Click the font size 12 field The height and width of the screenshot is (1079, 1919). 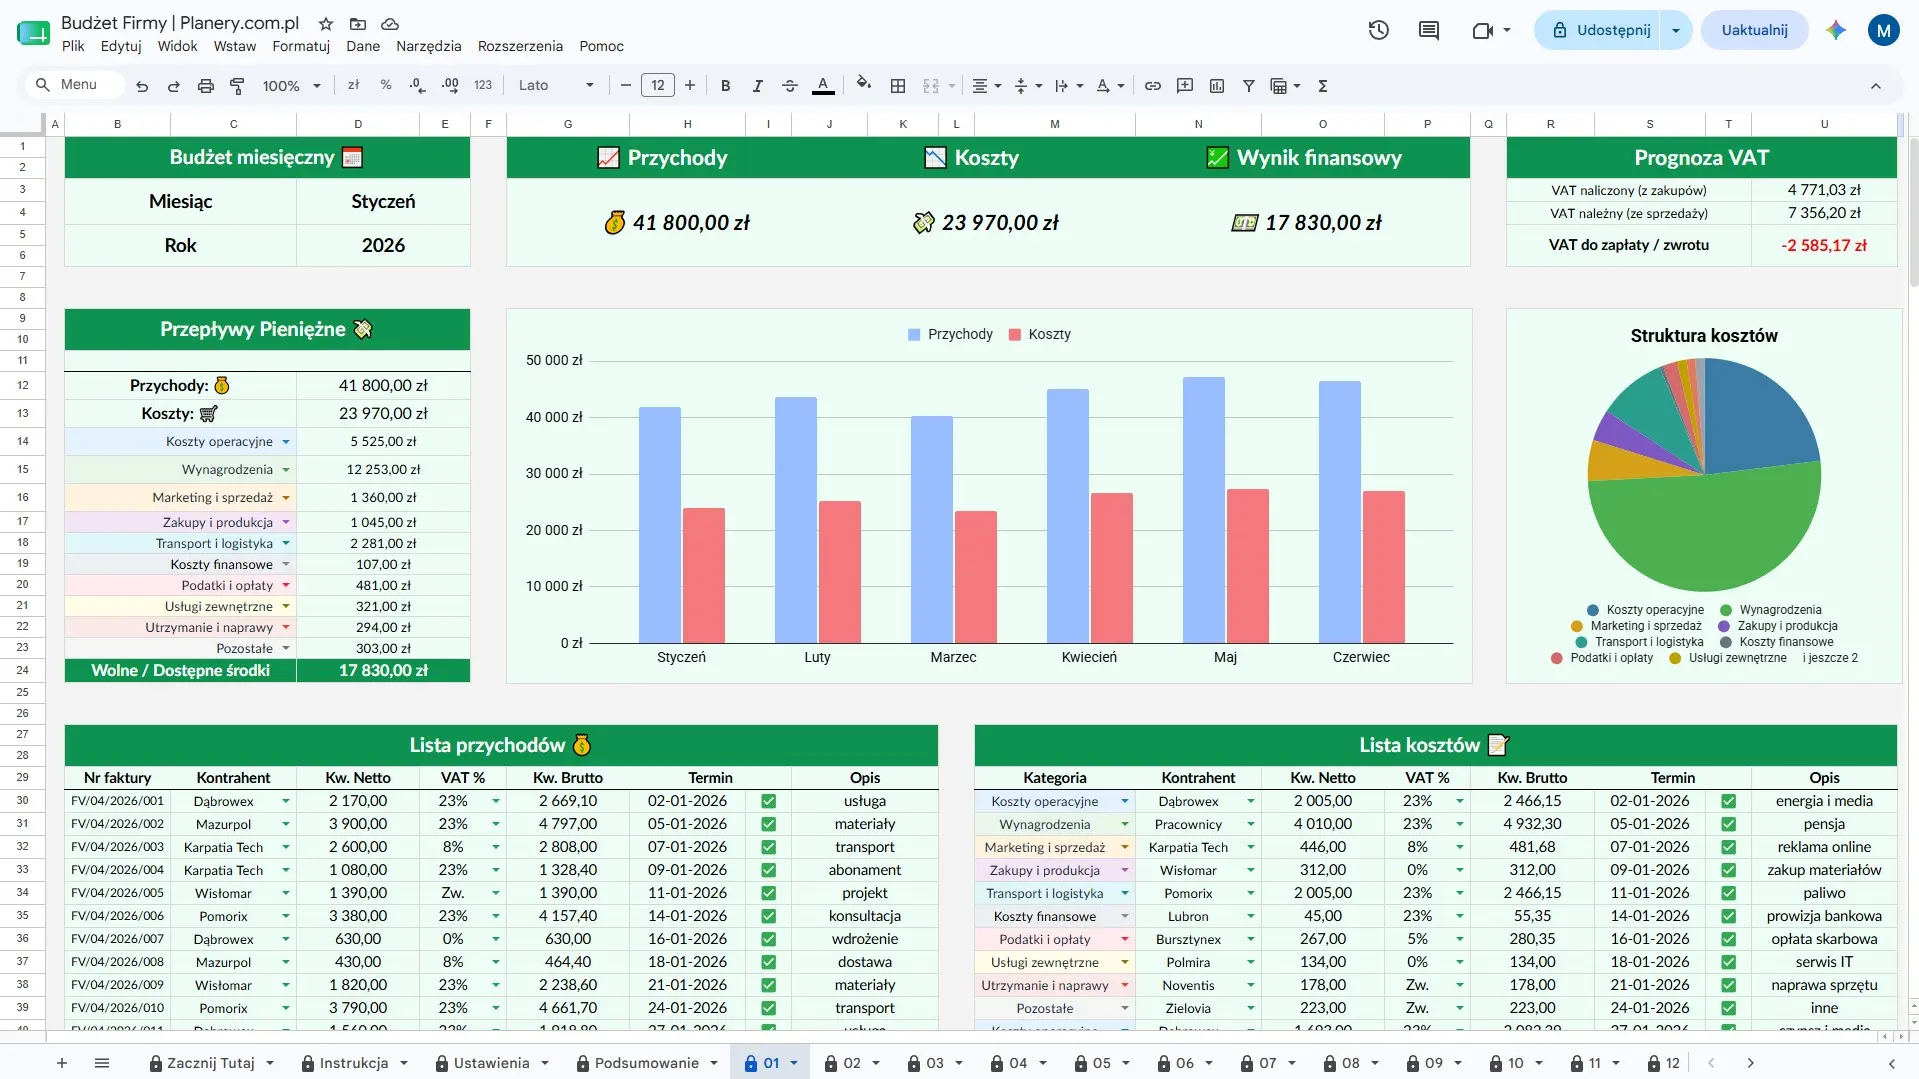tap(658, 86)
